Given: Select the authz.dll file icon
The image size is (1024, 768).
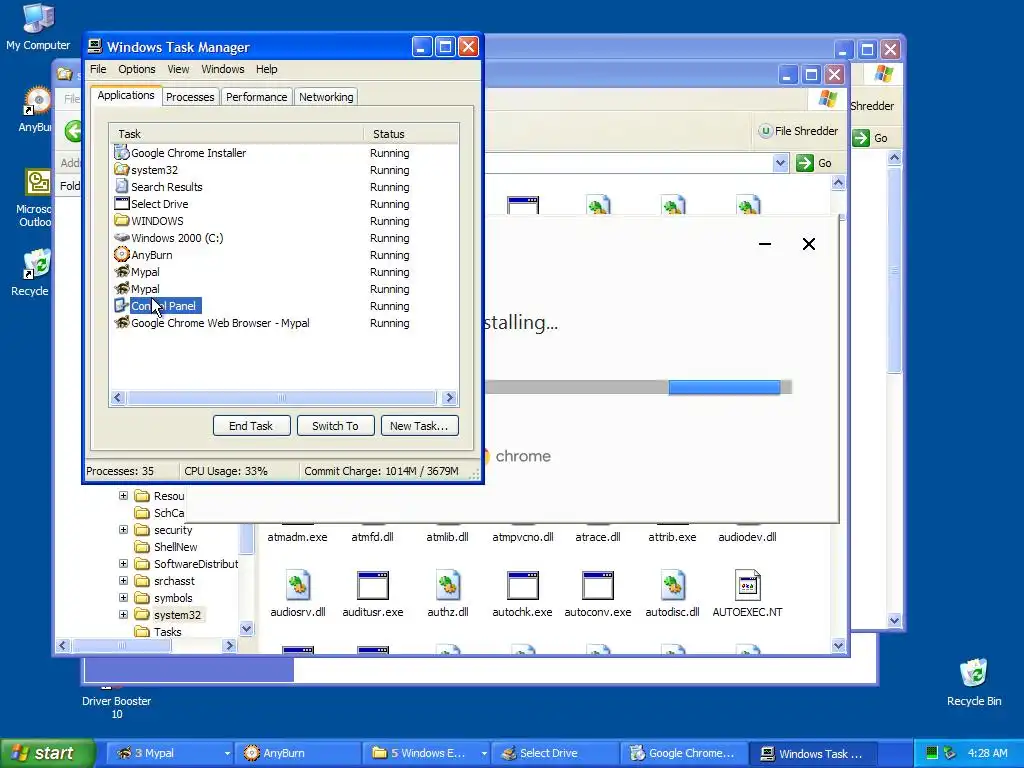Looking at the screenshot, I should [448, 585].
